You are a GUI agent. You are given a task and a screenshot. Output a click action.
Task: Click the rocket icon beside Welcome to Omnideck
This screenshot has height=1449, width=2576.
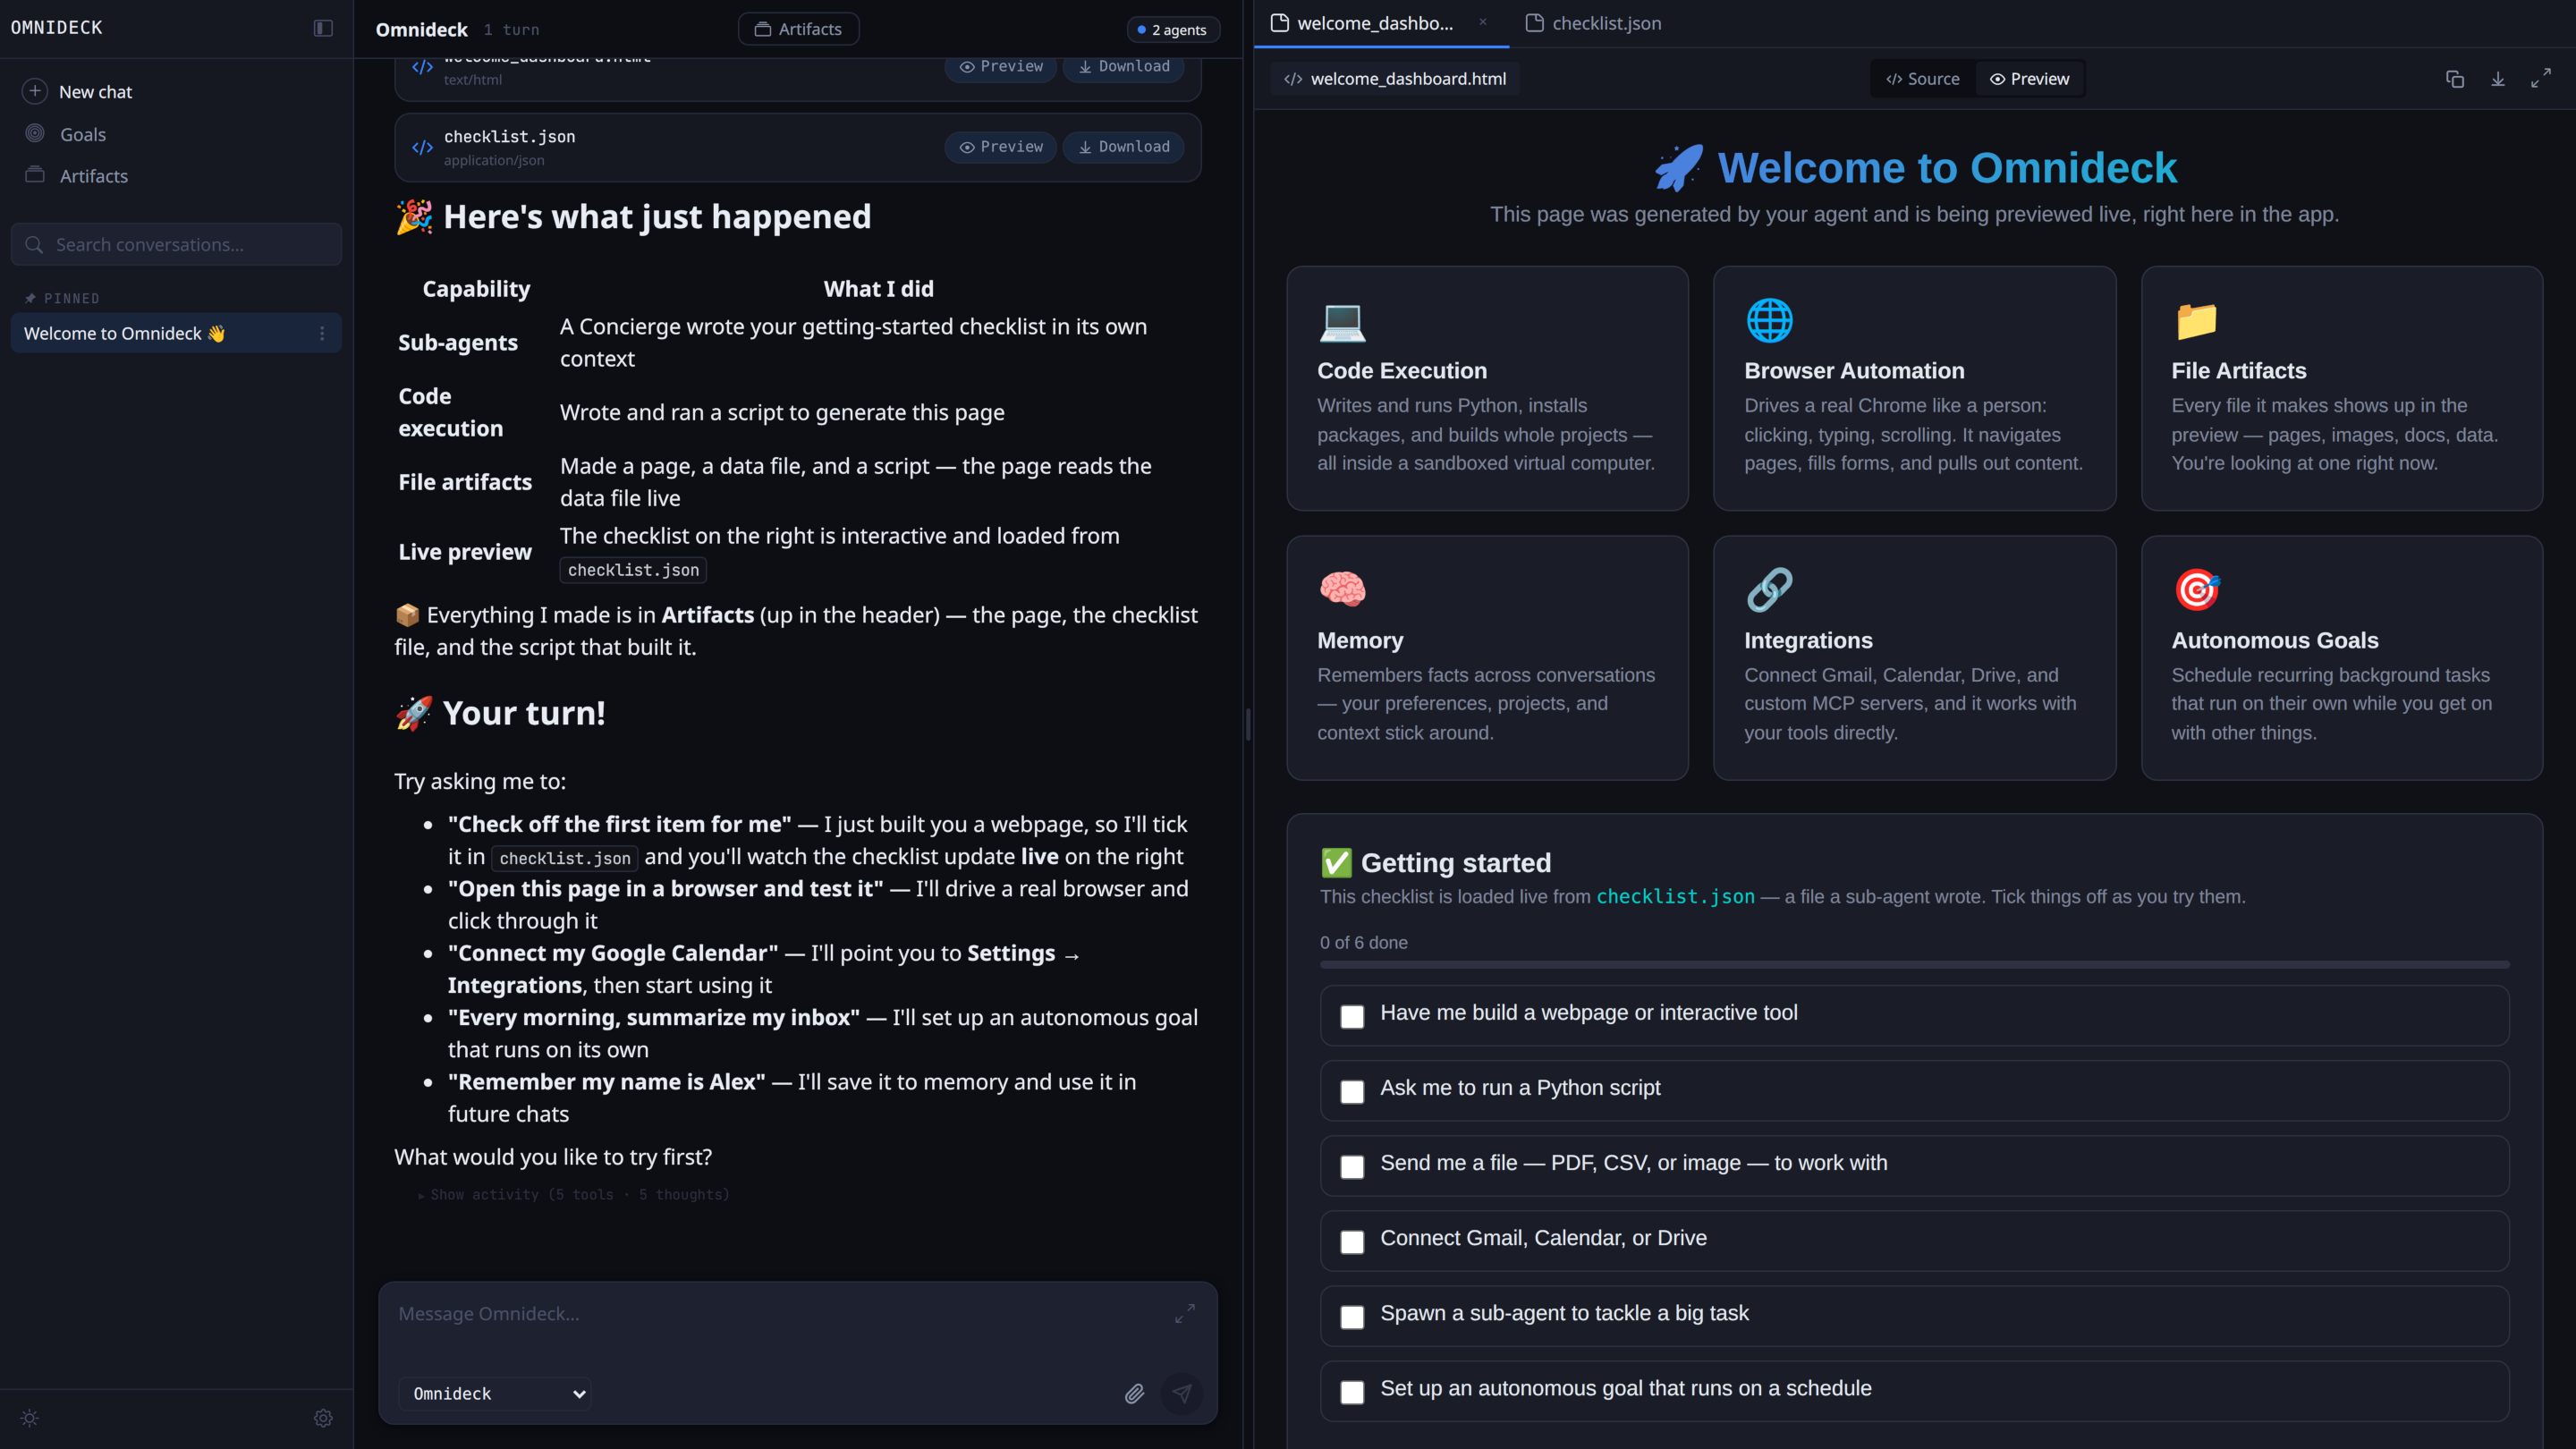pyautogui.click(x=1679, y=168)
